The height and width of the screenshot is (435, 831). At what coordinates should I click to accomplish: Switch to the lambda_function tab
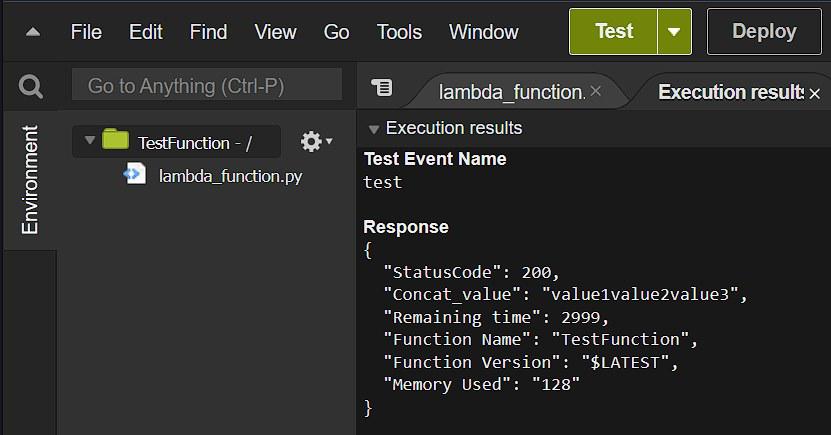pos(512,92)
